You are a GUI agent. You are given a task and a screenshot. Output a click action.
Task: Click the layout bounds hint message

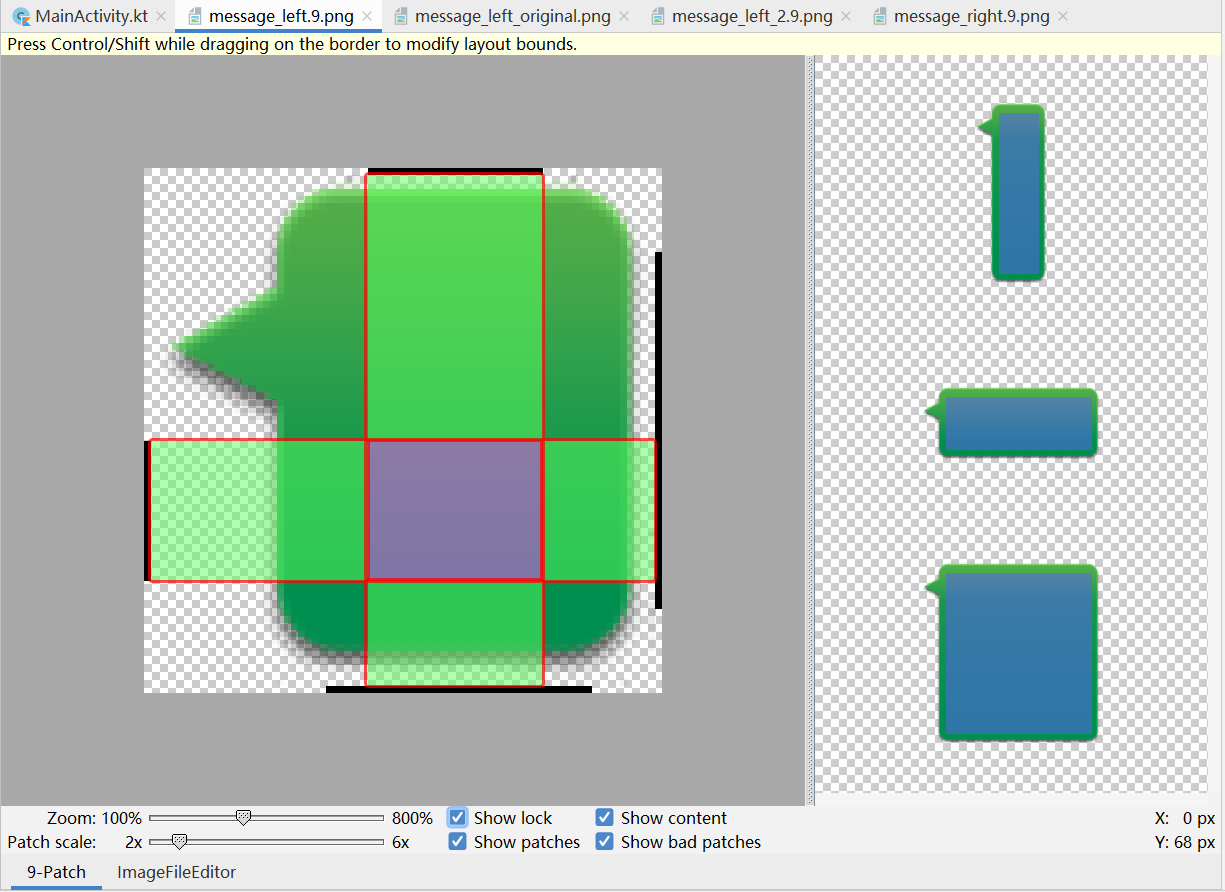(x=292, y=44)
